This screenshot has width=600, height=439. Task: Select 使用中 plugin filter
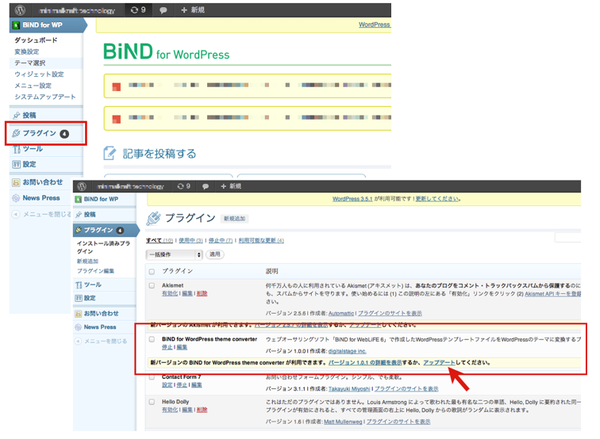coord(191,241)
